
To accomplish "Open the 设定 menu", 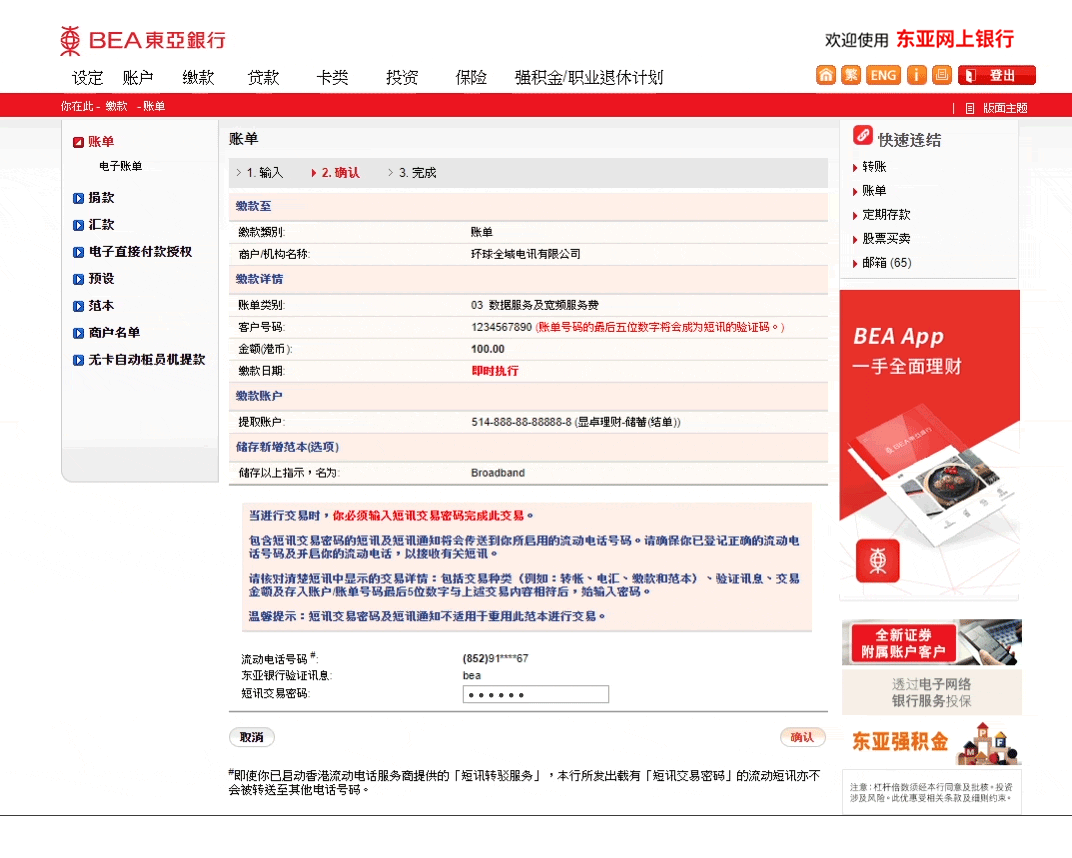I will coord(88,78).
